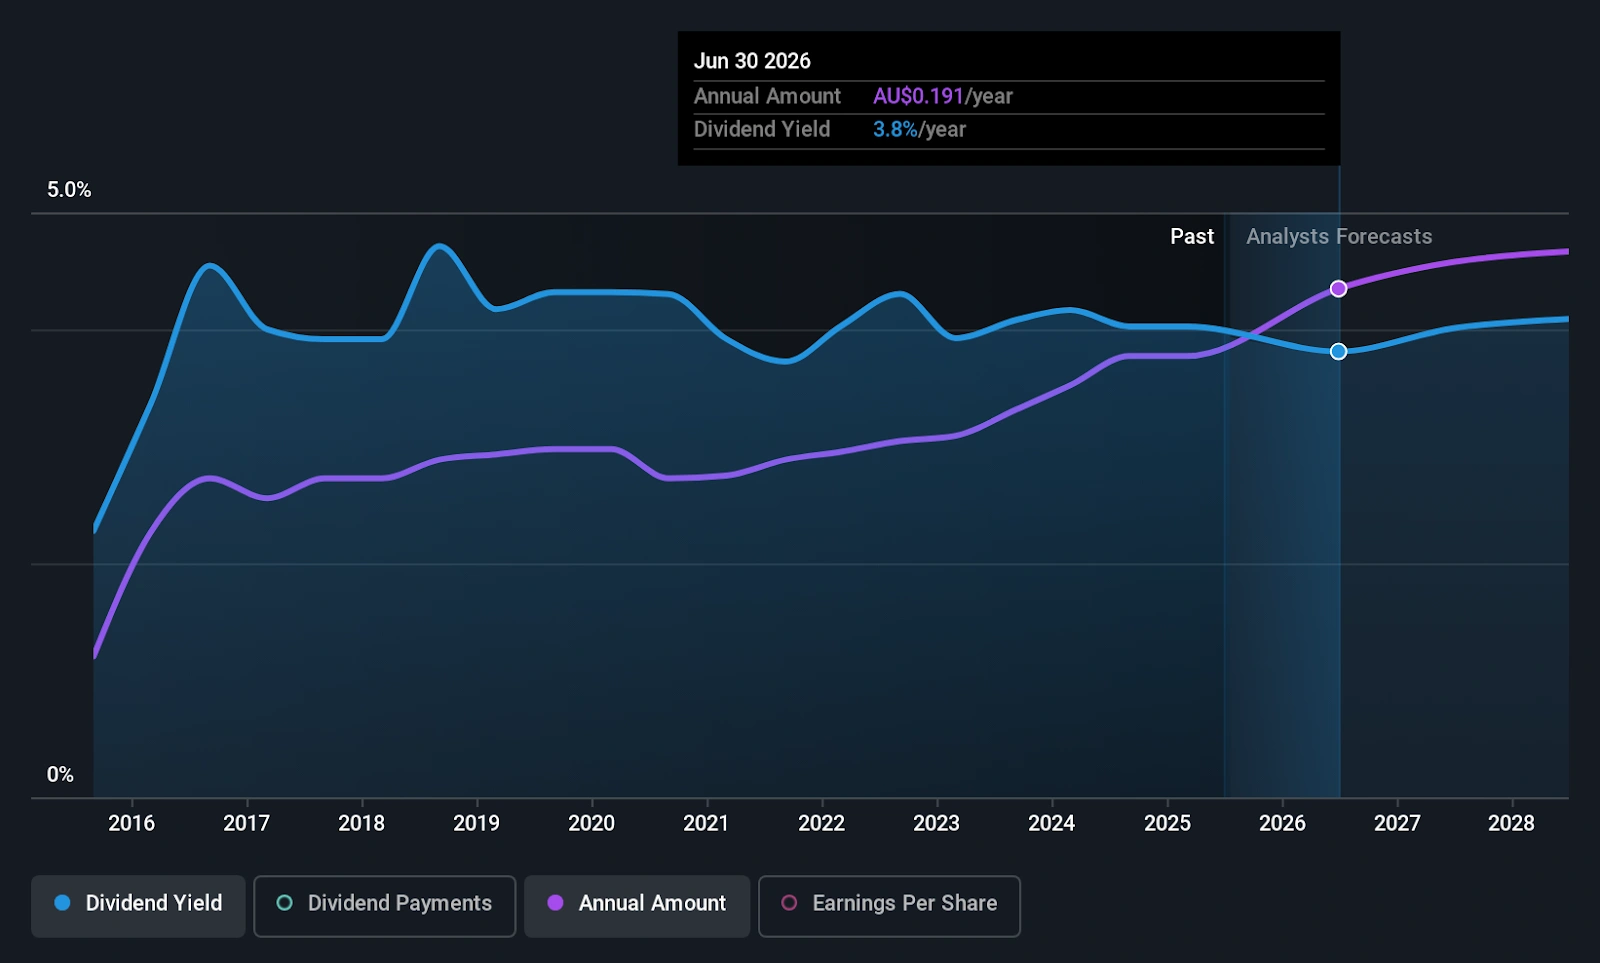Click the "Analysts Forecasts" region label
This screenshot has height=963, width=1600.
tap(1339, 237)
